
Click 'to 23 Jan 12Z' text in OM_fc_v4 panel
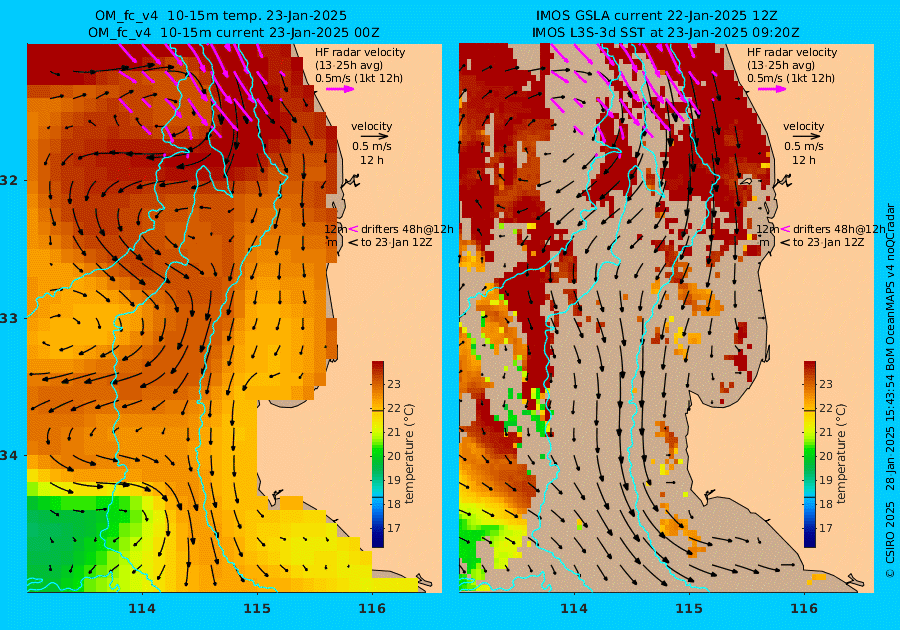(397, 242)
